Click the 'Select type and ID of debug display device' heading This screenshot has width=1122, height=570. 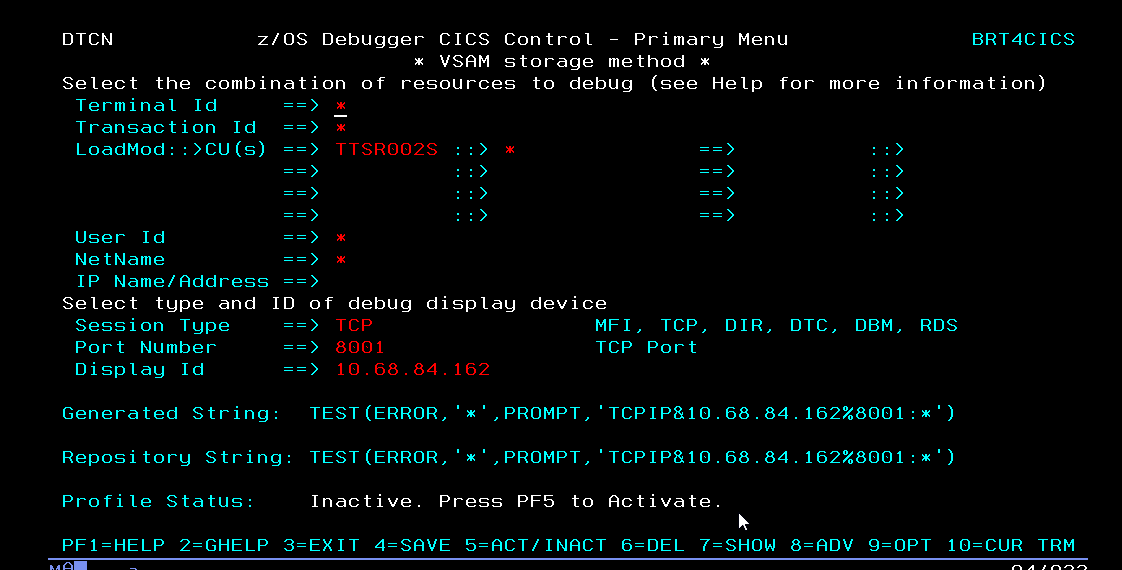coord(334,304)
